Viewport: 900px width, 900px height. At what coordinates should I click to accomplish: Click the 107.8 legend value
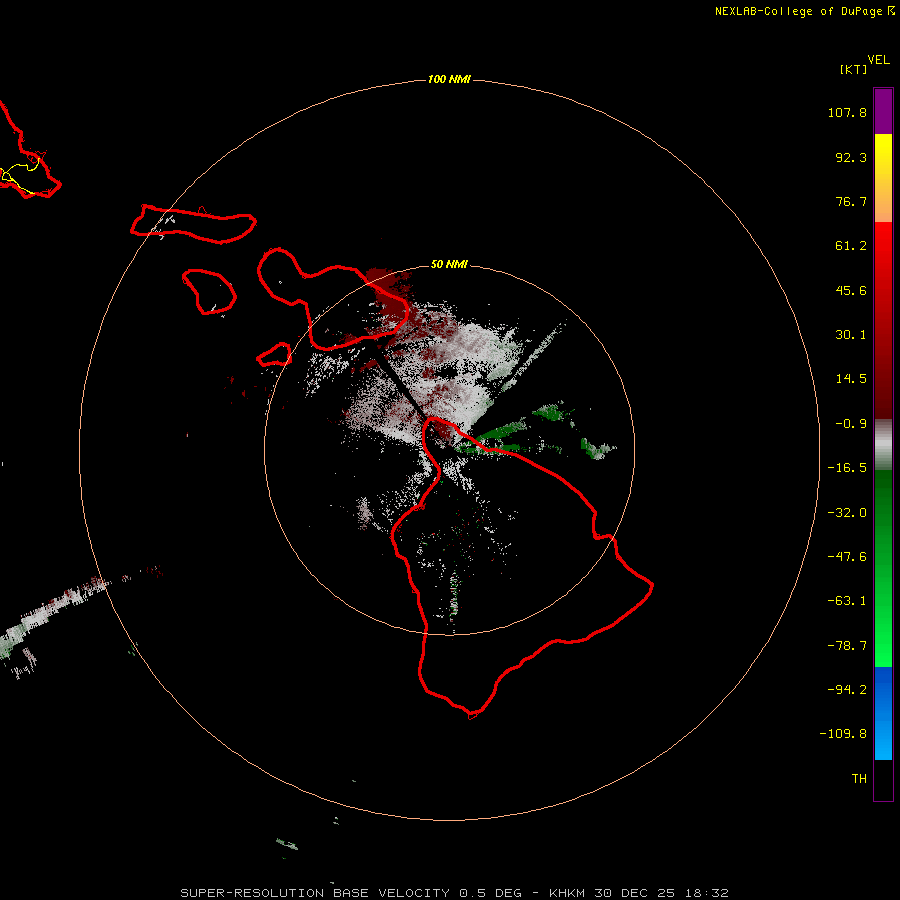(x=847, y=112)
